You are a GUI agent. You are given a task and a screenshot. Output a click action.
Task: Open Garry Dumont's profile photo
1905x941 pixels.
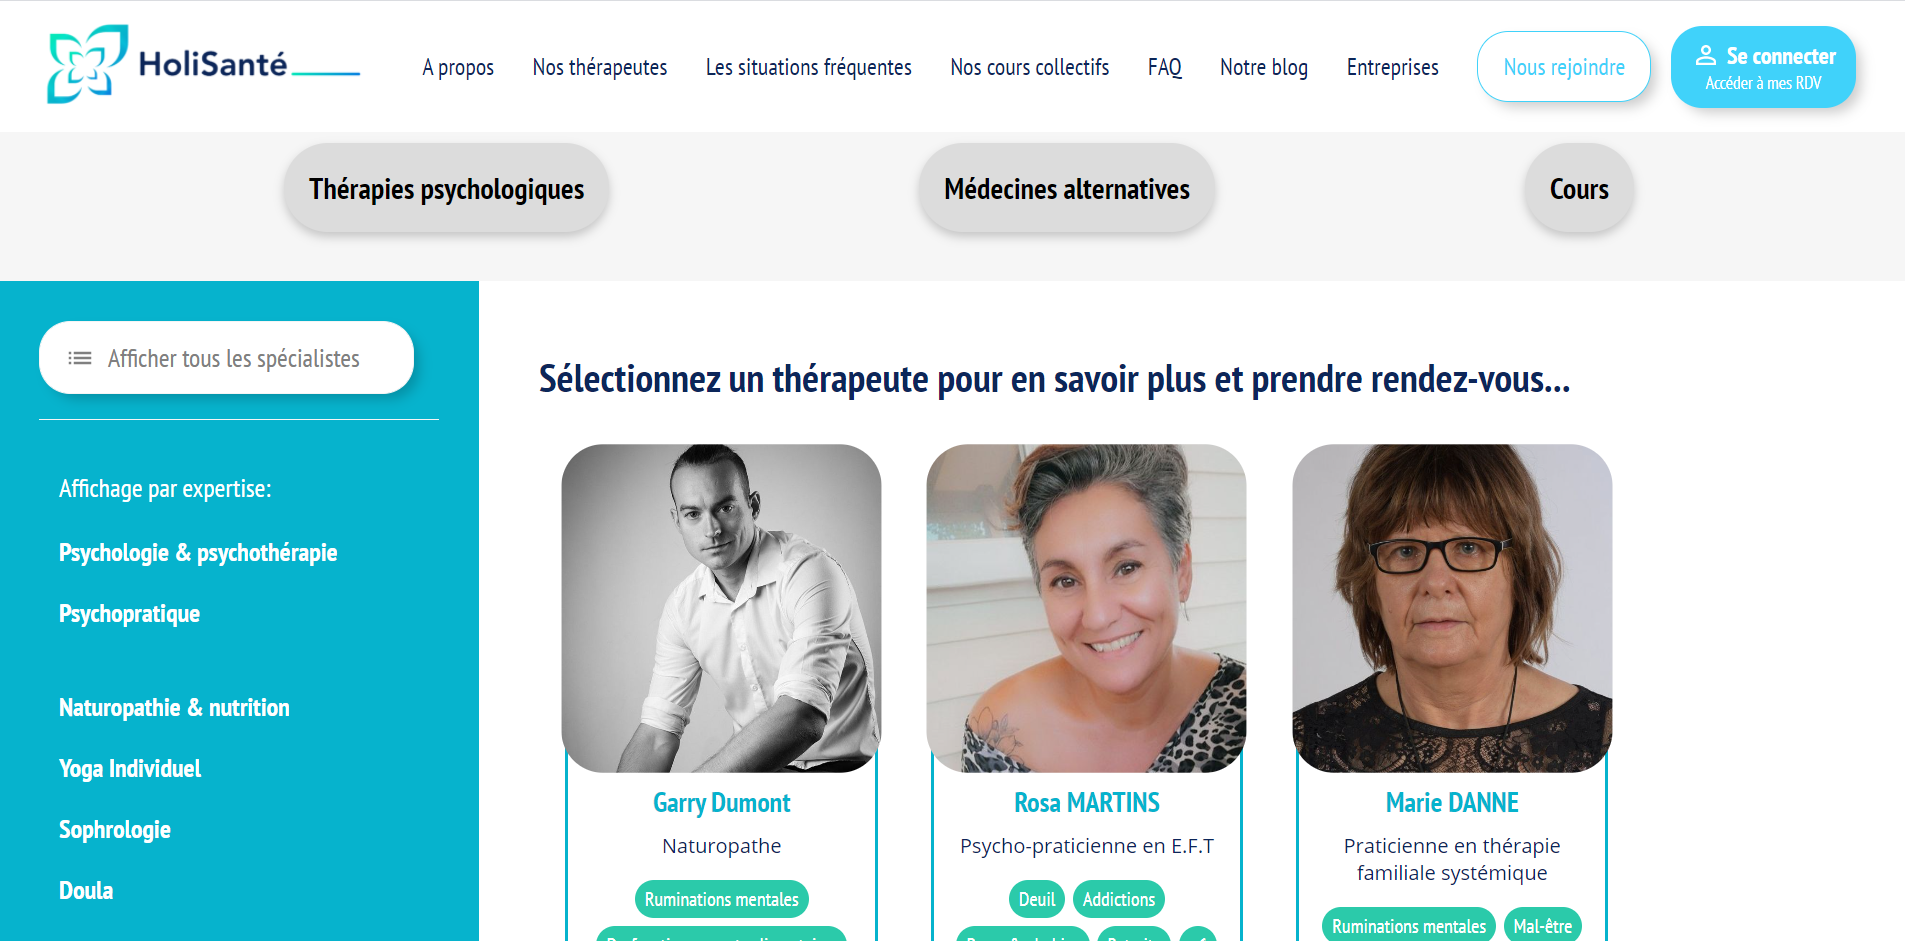(721, 608)
